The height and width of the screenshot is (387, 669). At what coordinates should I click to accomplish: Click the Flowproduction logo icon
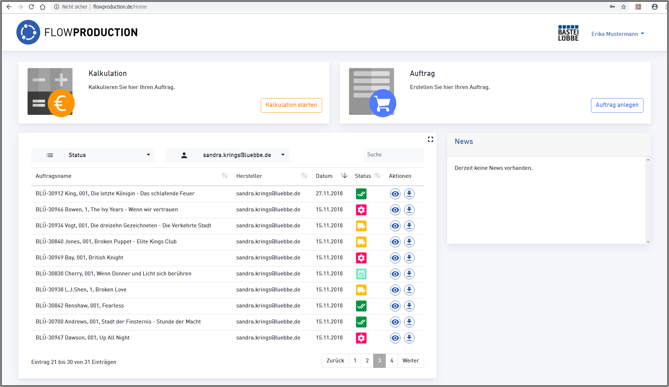click(x=28, y=32)
